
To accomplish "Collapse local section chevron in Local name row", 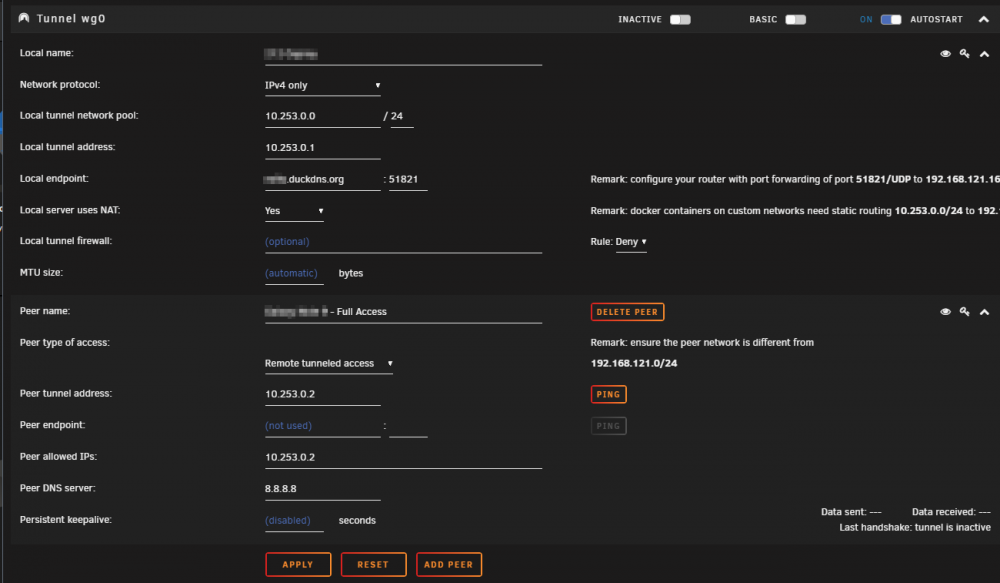I will [984, 54].
